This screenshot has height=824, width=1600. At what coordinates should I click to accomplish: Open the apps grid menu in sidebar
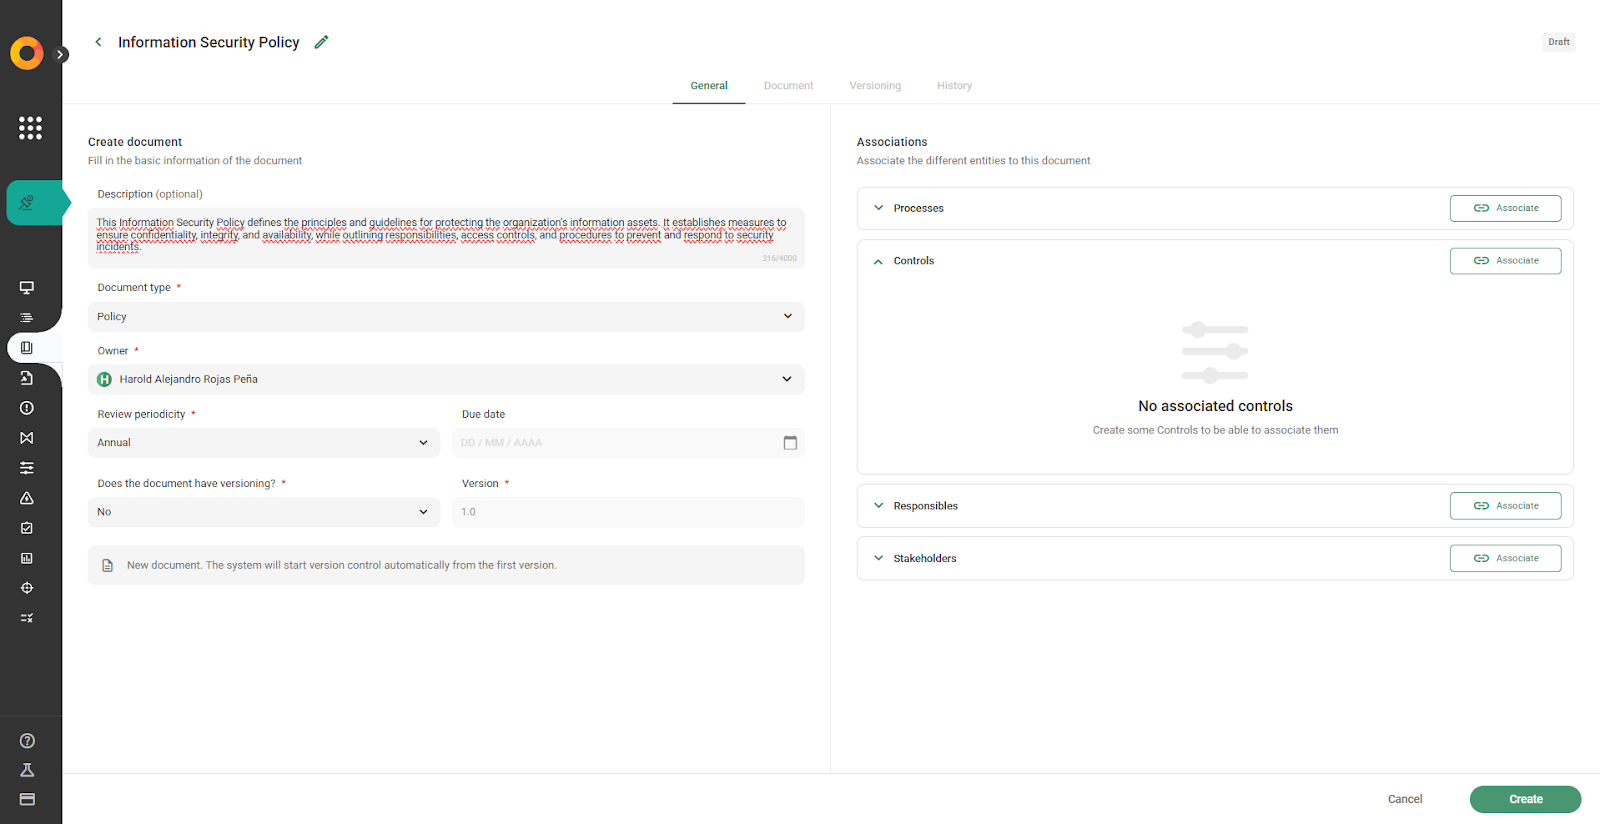pyautogui.click(x=30, y=128)
